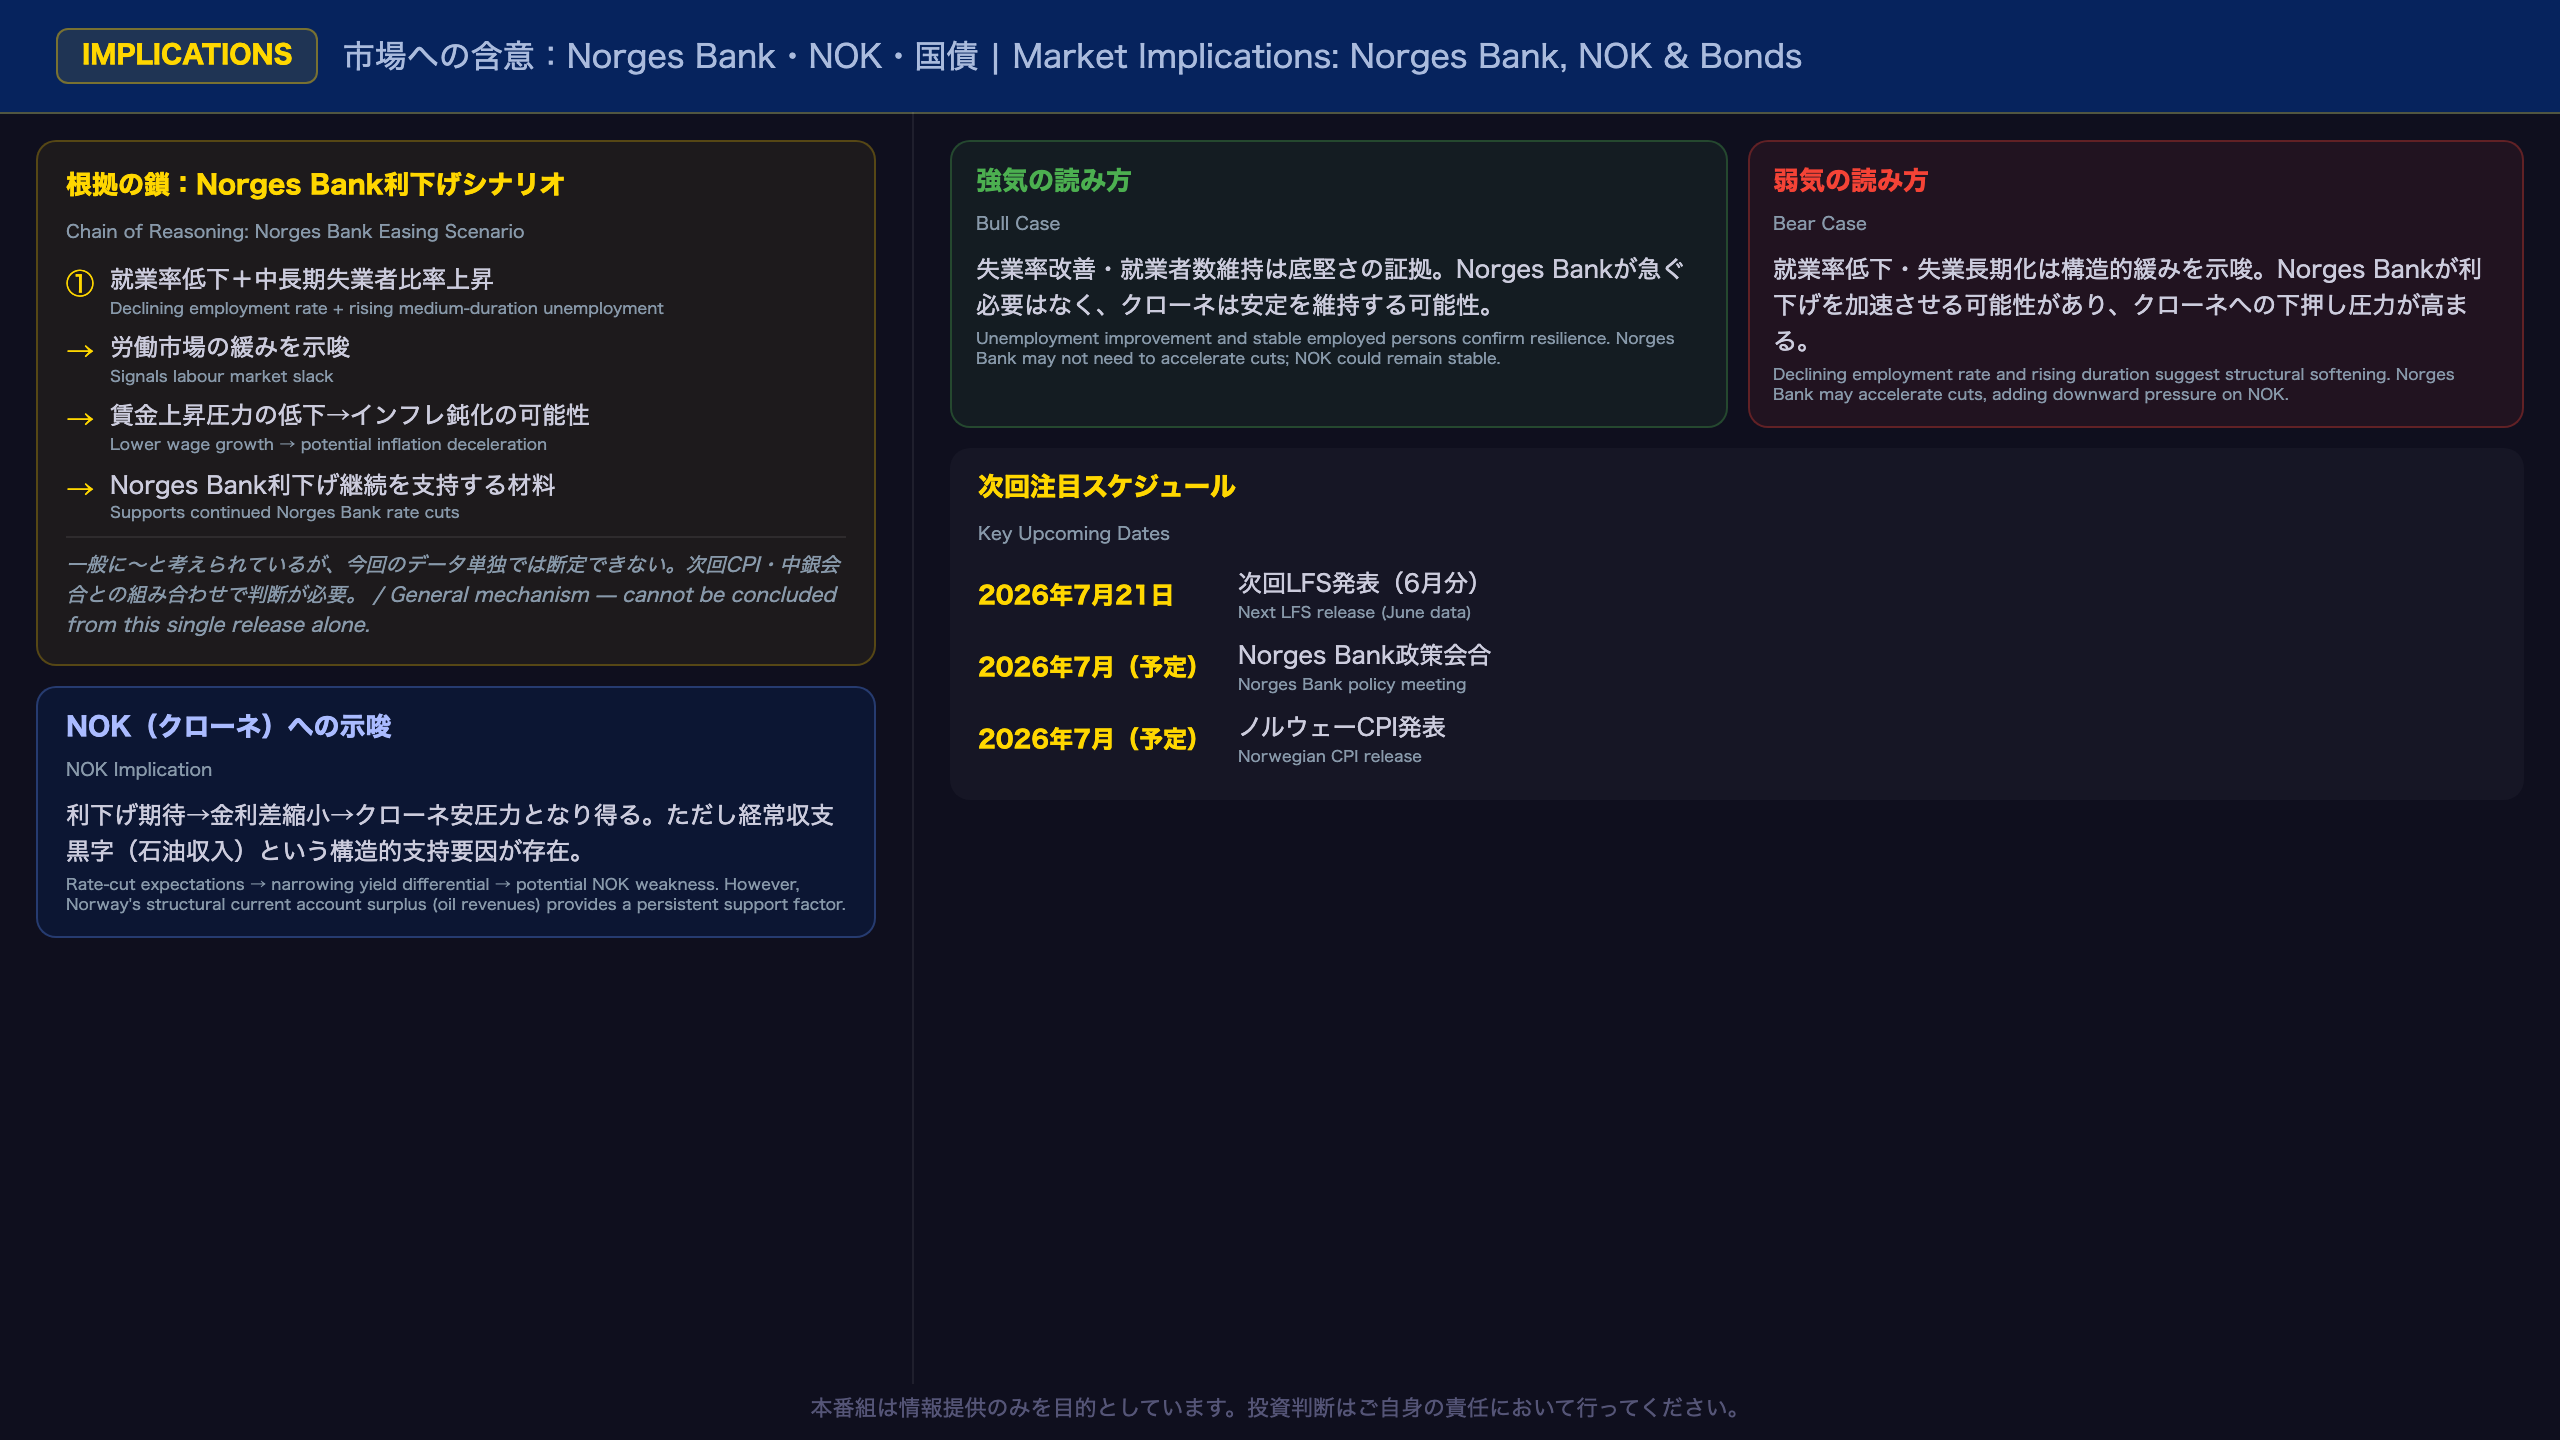Click 'Lower wage growth → potential inflation deceleration'
2560x1440 pixels.
328,444
